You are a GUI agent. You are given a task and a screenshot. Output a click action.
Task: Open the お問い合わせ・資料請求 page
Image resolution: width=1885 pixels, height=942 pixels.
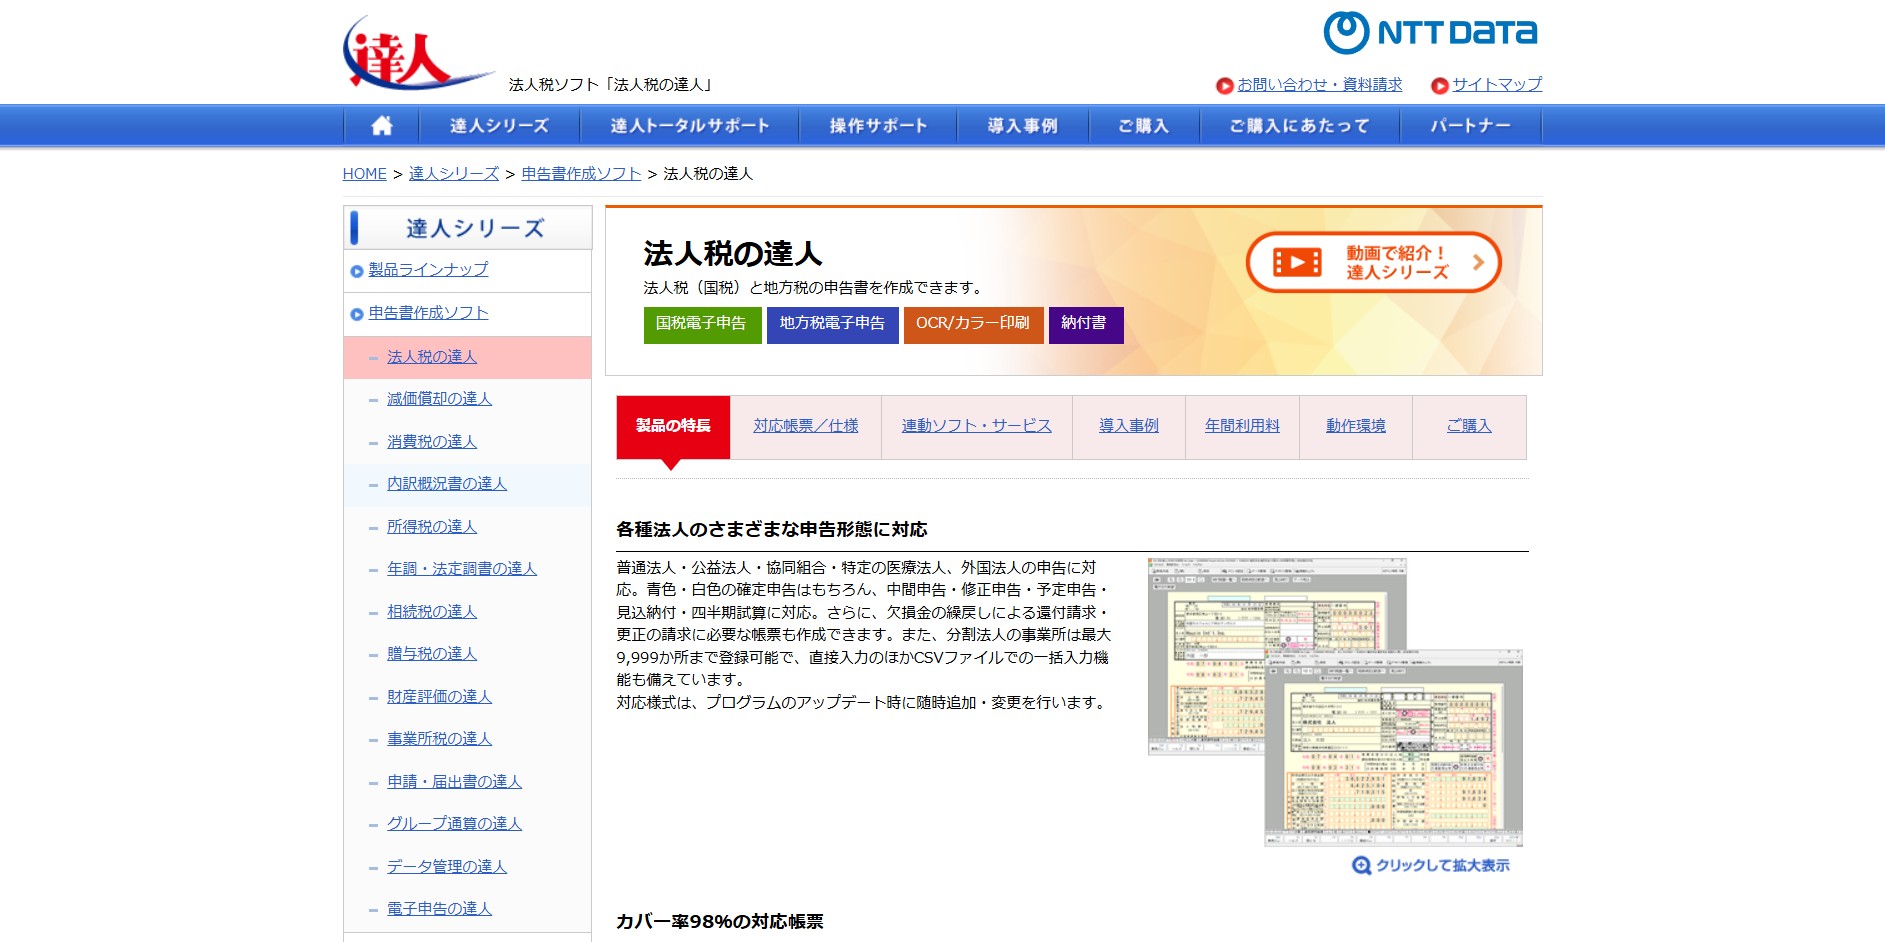tap(1318, 84)
